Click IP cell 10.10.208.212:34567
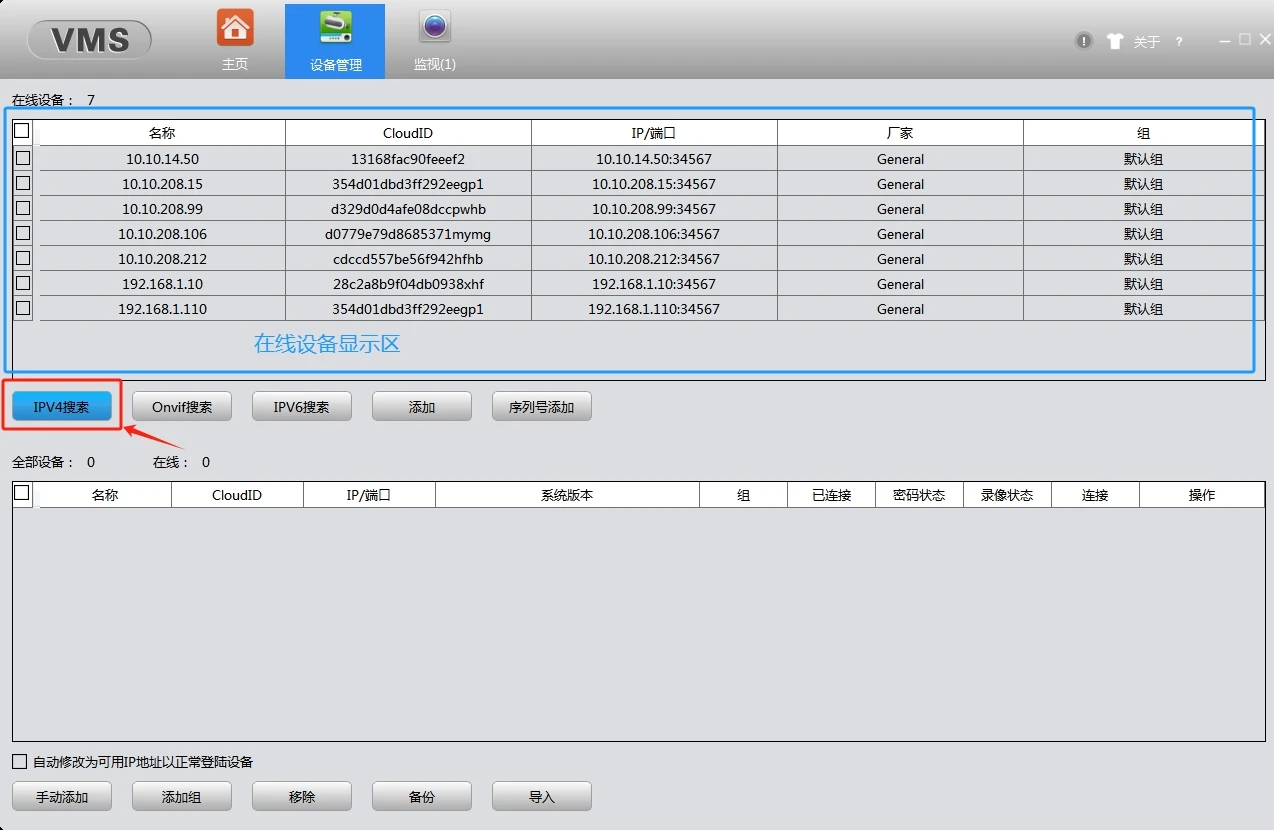Screen dimensions: 1274x830 point(654,259)
